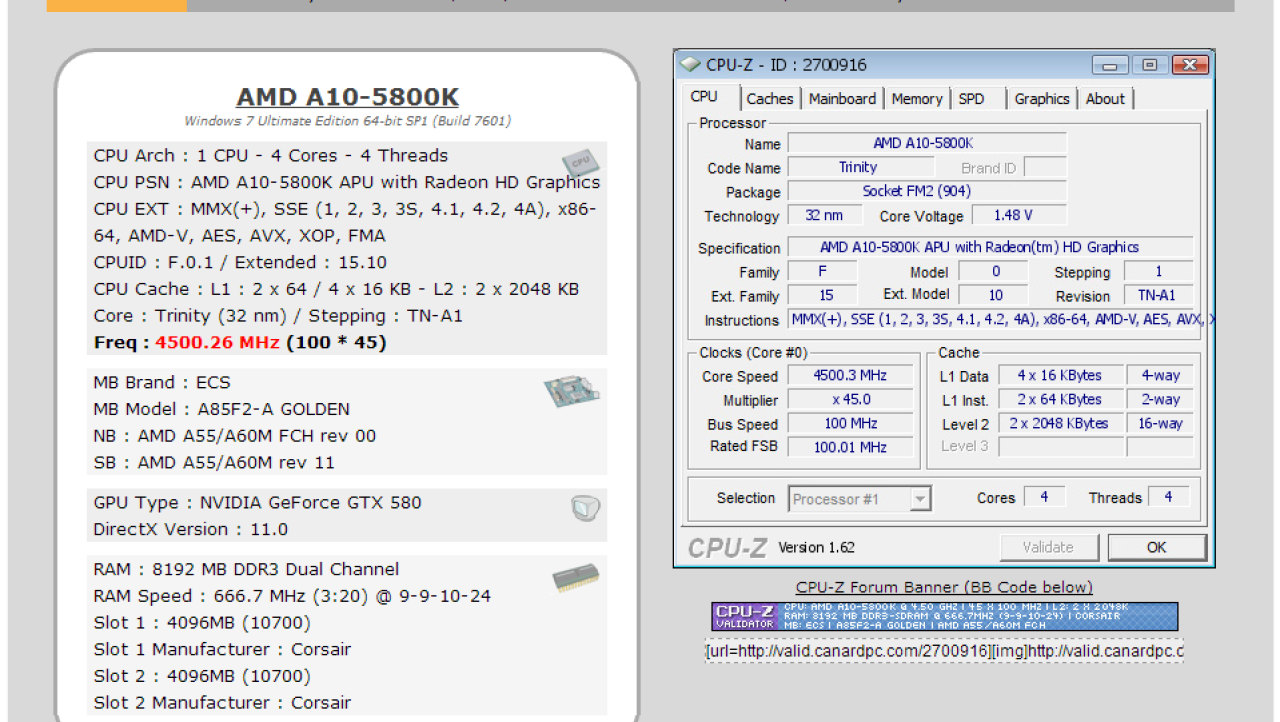The height and width of the screenshot is (722, 1280).
Task: Click the CPUID F.0.1 / Extended line
Action: click(x=240, y=262)
